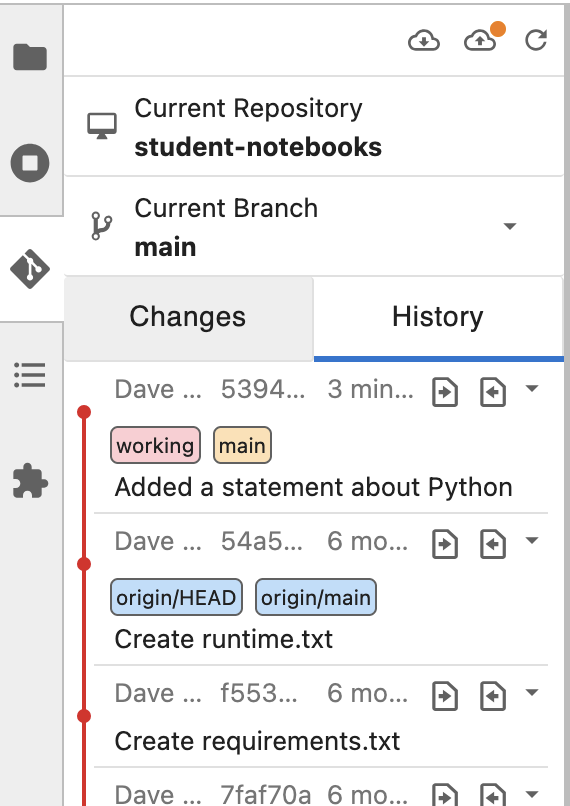Image resolution: width=570 pixels, height=806 pixels.
Task: Refresh the repository with the reload icon
Action: (x=536, y=40)
